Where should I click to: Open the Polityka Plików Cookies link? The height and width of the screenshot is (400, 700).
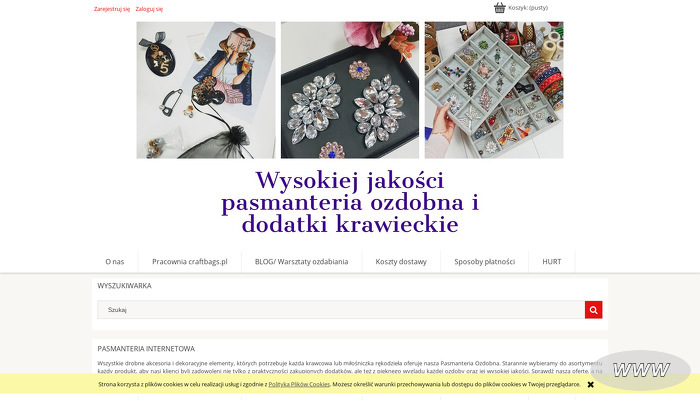(x=299, y=384)
